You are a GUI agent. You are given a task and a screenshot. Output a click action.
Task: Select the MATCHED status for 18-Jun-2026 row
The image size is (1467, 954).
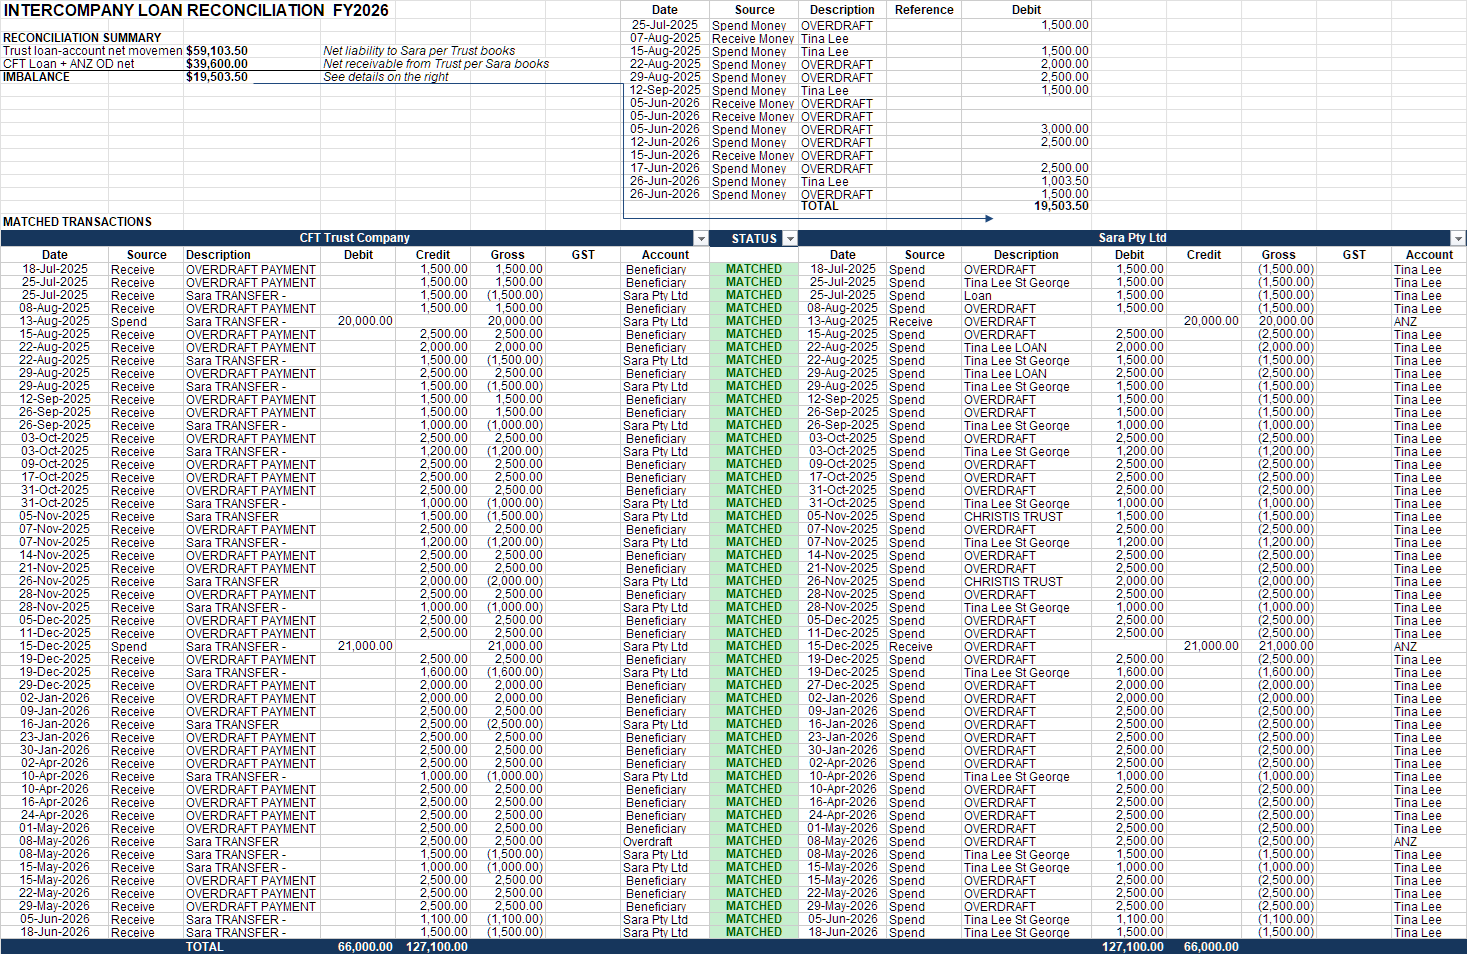[x=754, y=932]
